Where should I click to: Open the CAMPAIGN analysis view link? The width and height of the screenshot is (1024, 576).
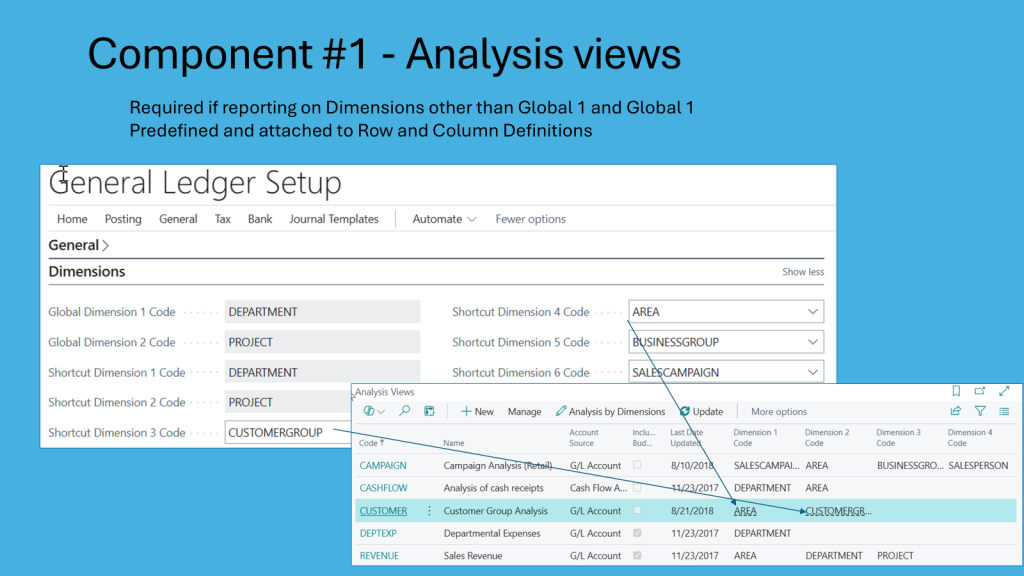tap(382, 465)
